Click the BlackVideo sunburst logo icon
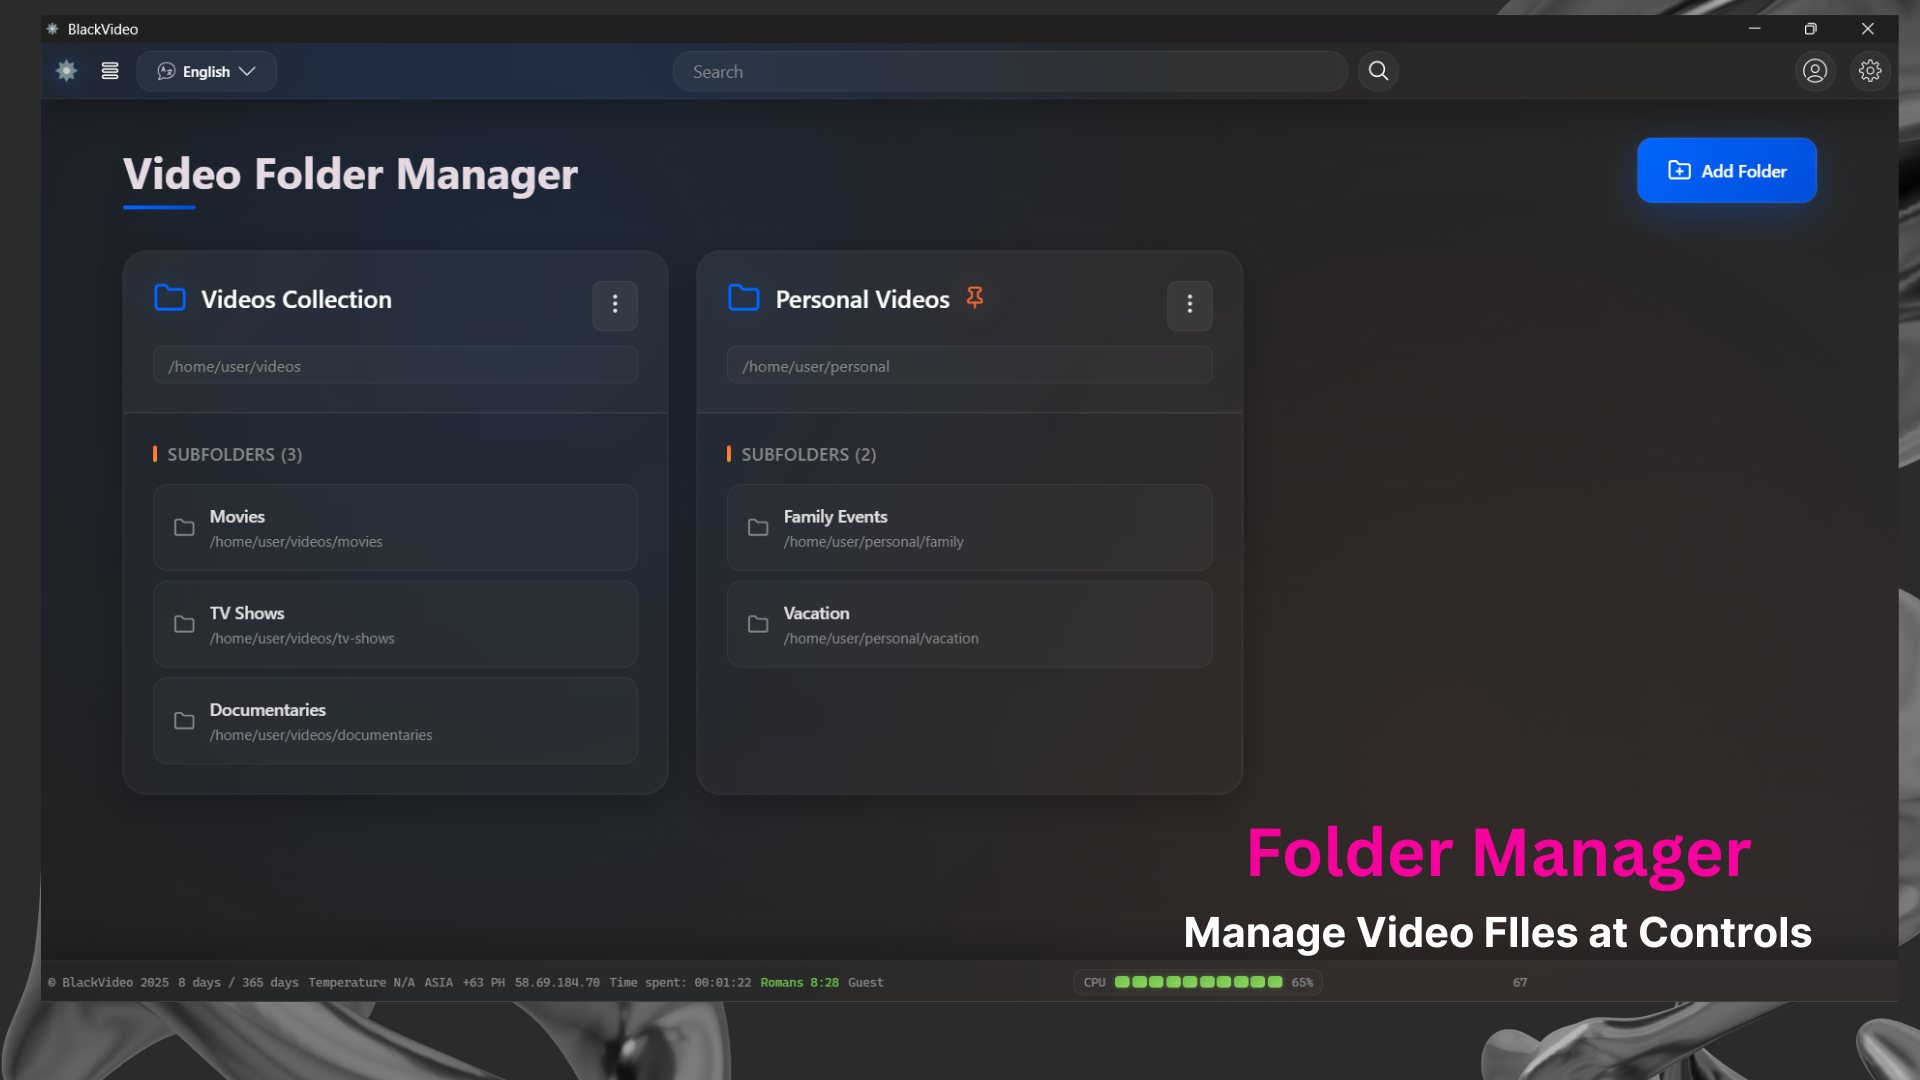 [66, 71]
